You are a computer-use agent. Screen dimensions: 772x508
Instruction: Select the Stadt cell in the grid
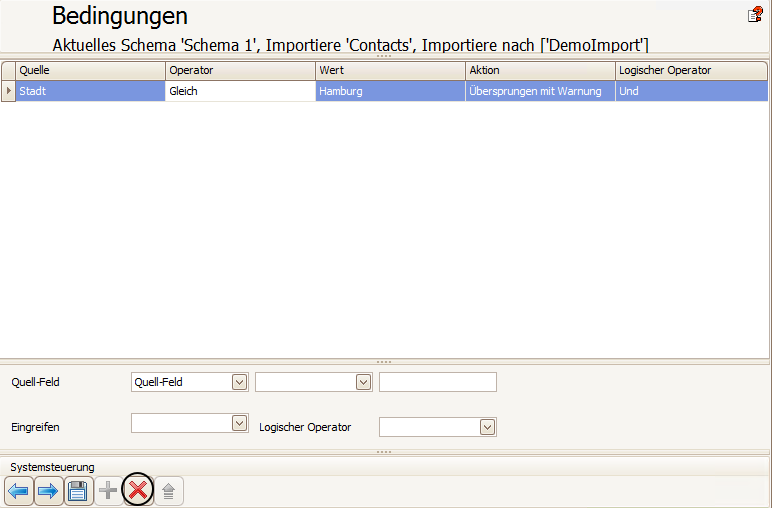click(90, 91)
